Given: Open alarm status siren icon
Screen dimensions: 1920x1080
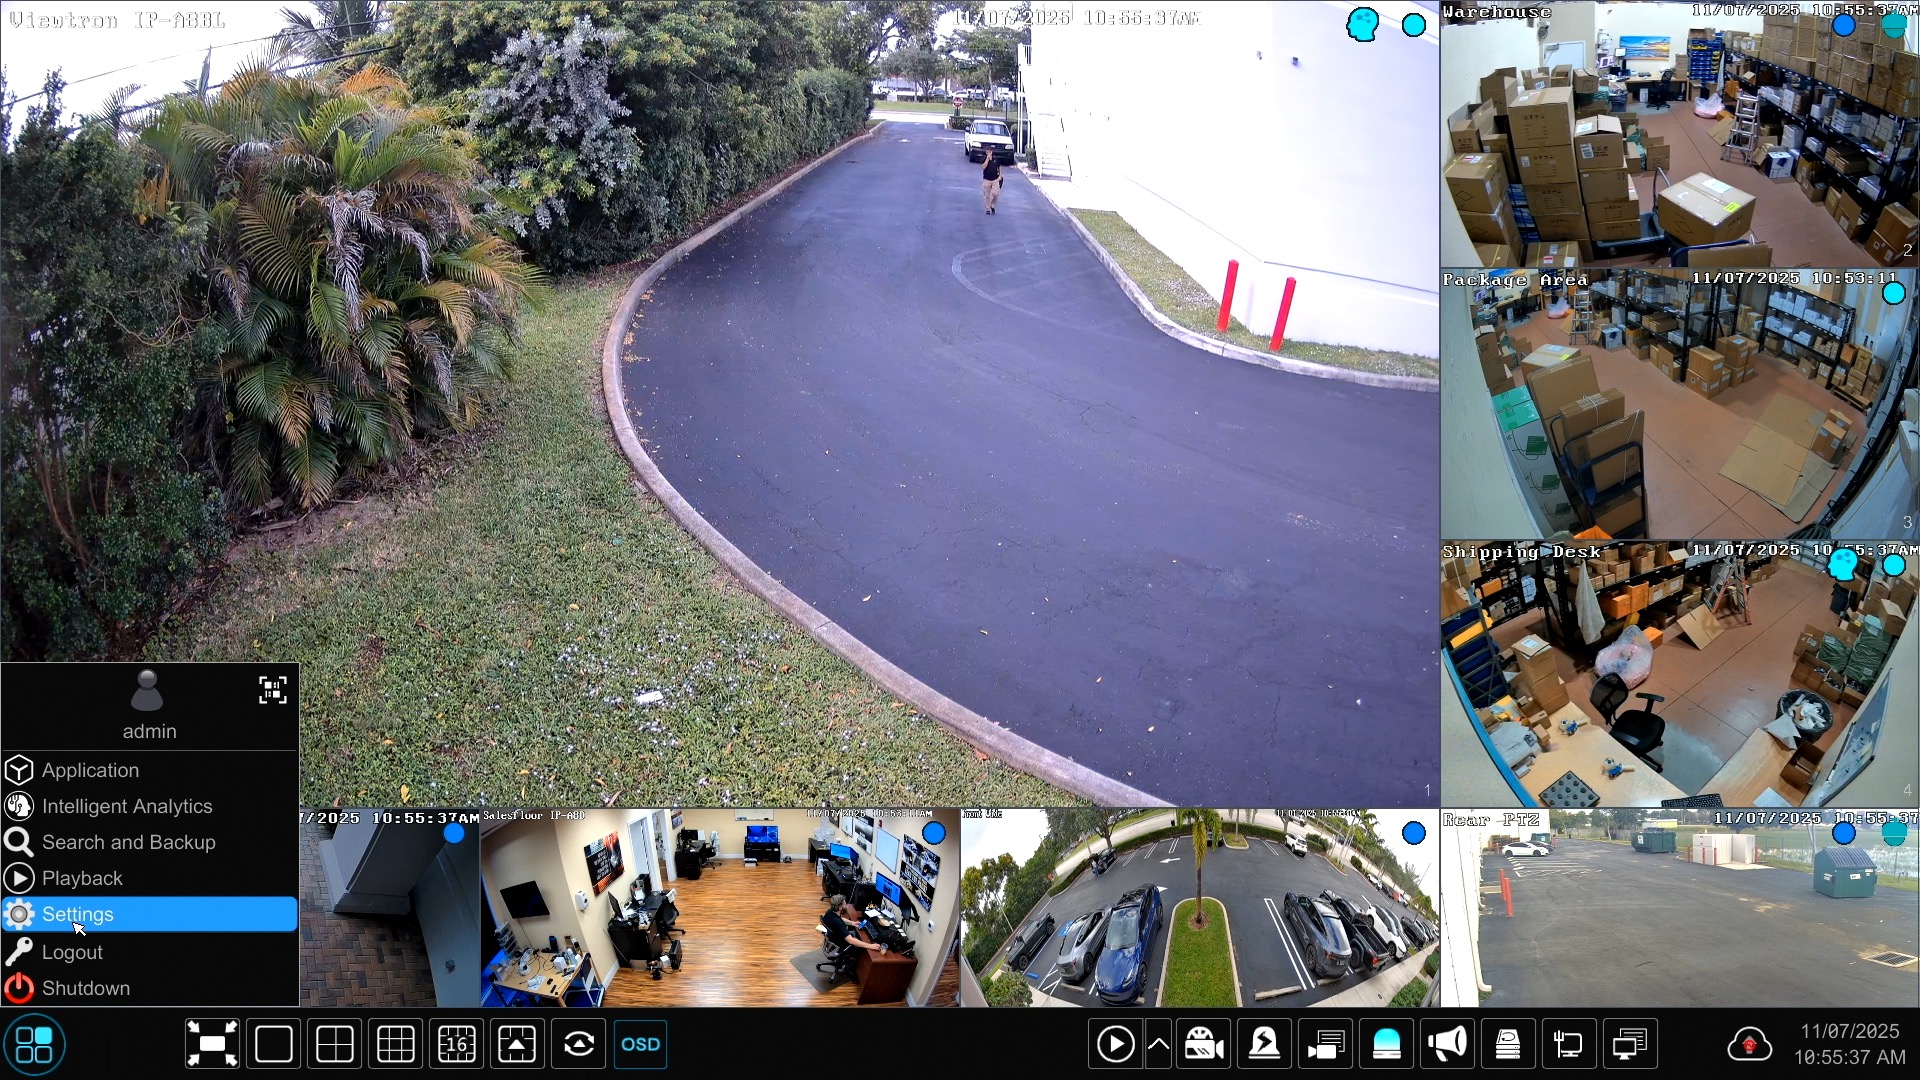Looking at the screenshot, I should (x=1386, y=1045).
